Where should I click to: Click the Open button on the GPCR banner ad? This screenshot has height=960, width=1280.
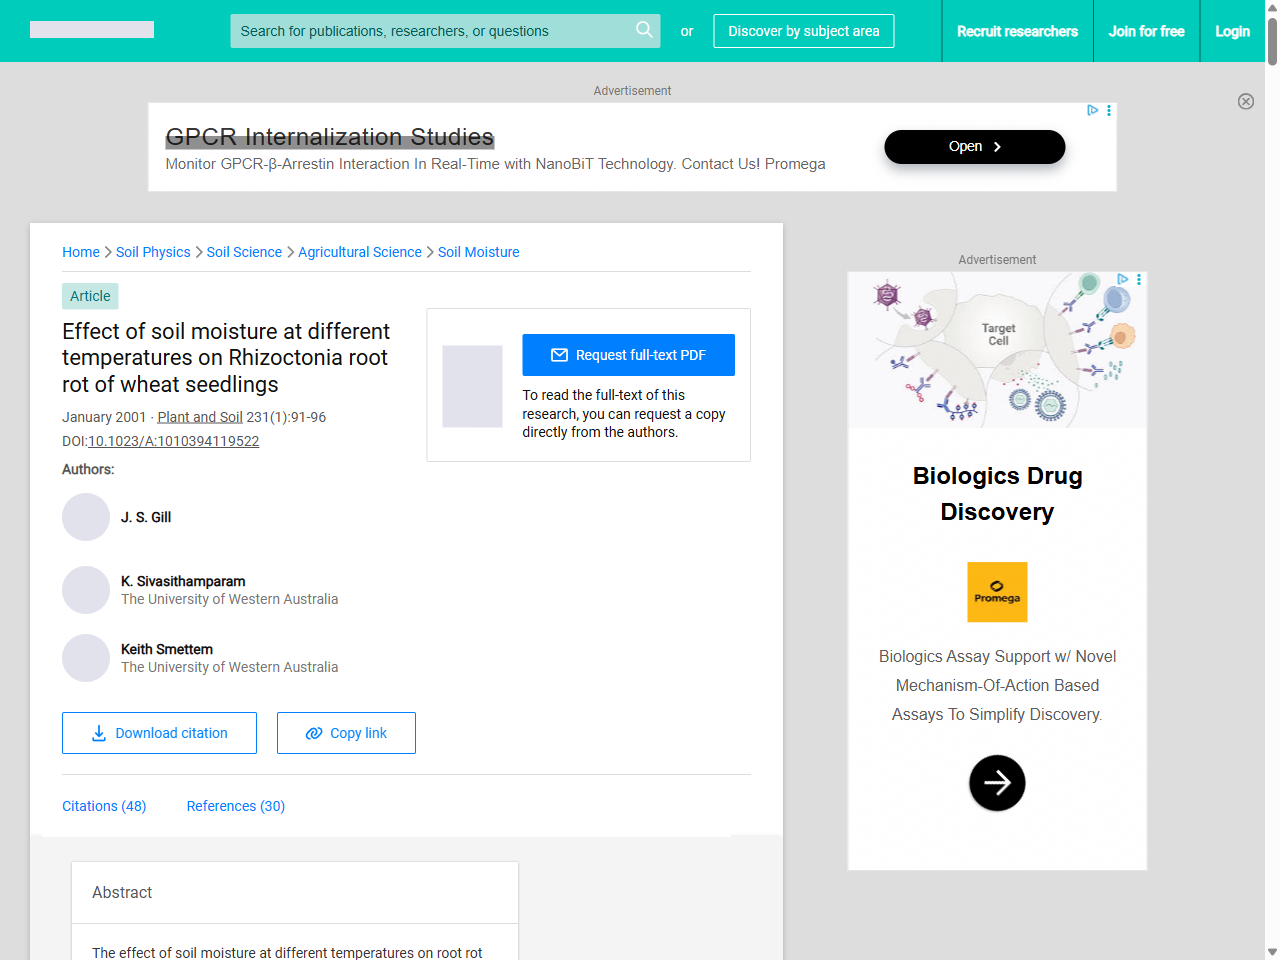pyautogui.click(x=974, y=146)
